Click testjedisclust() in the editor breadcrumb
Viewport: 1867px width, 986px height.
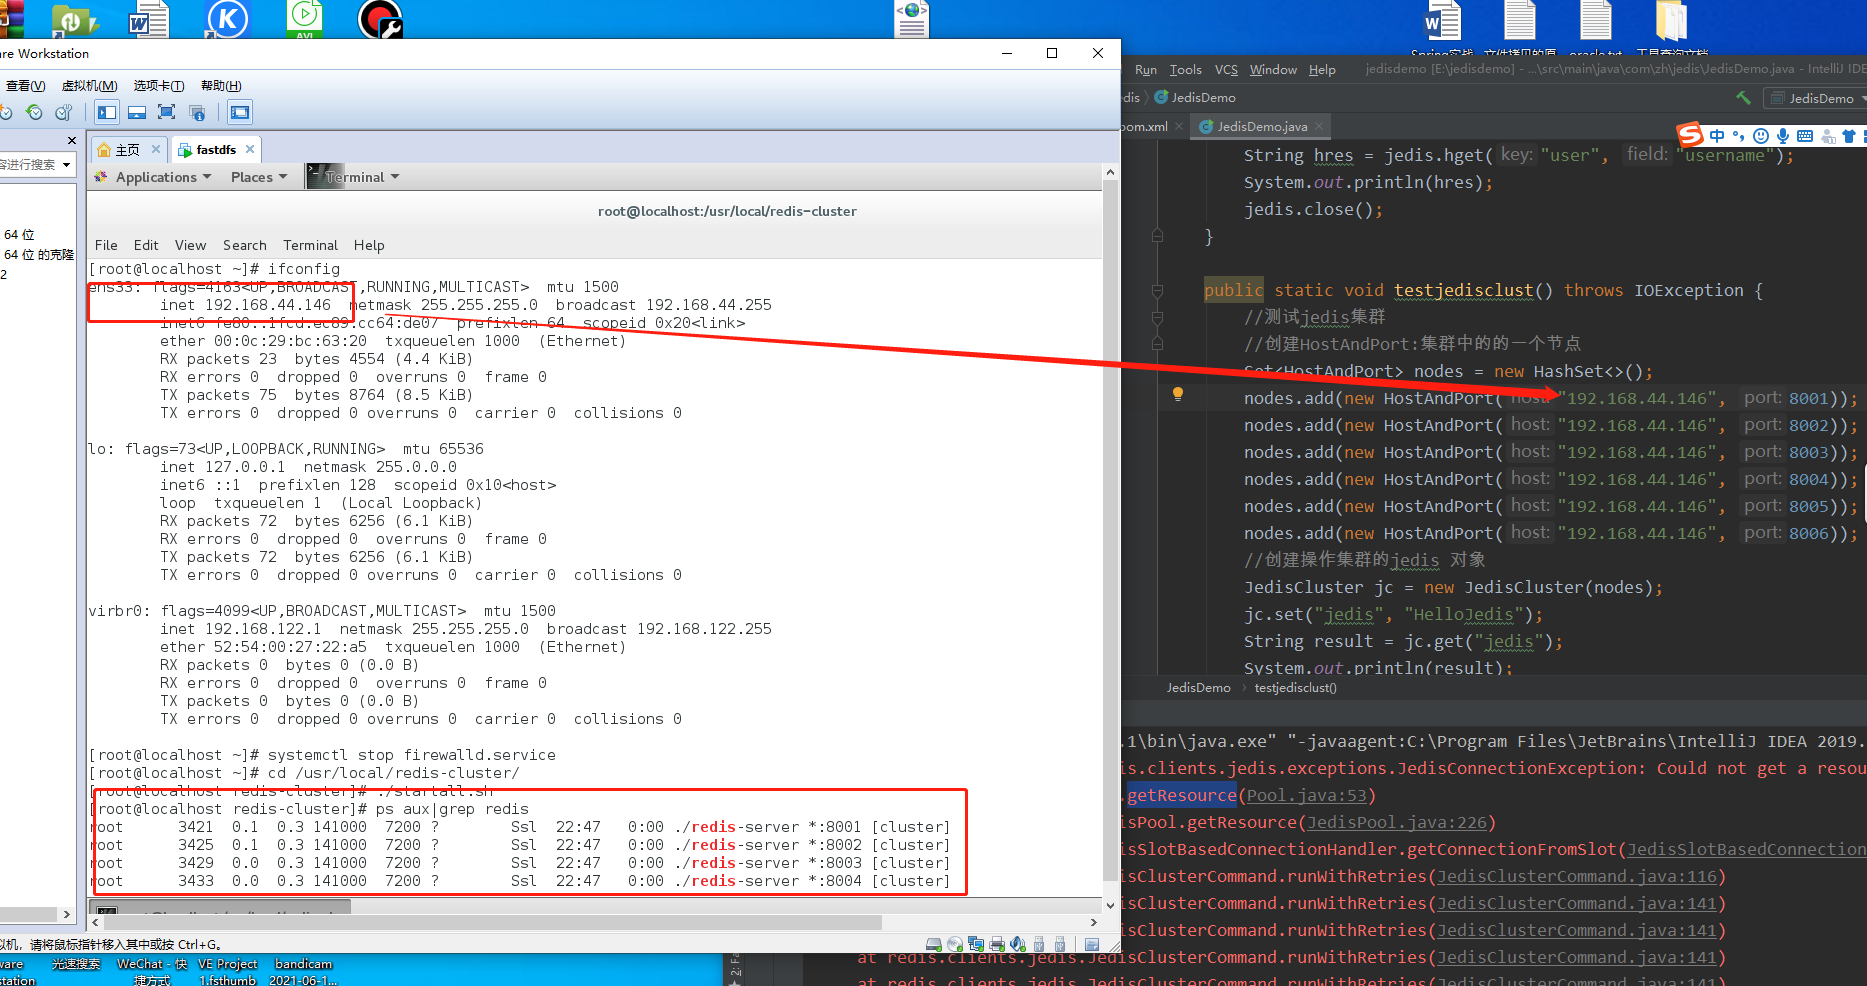click(1295, 688)
